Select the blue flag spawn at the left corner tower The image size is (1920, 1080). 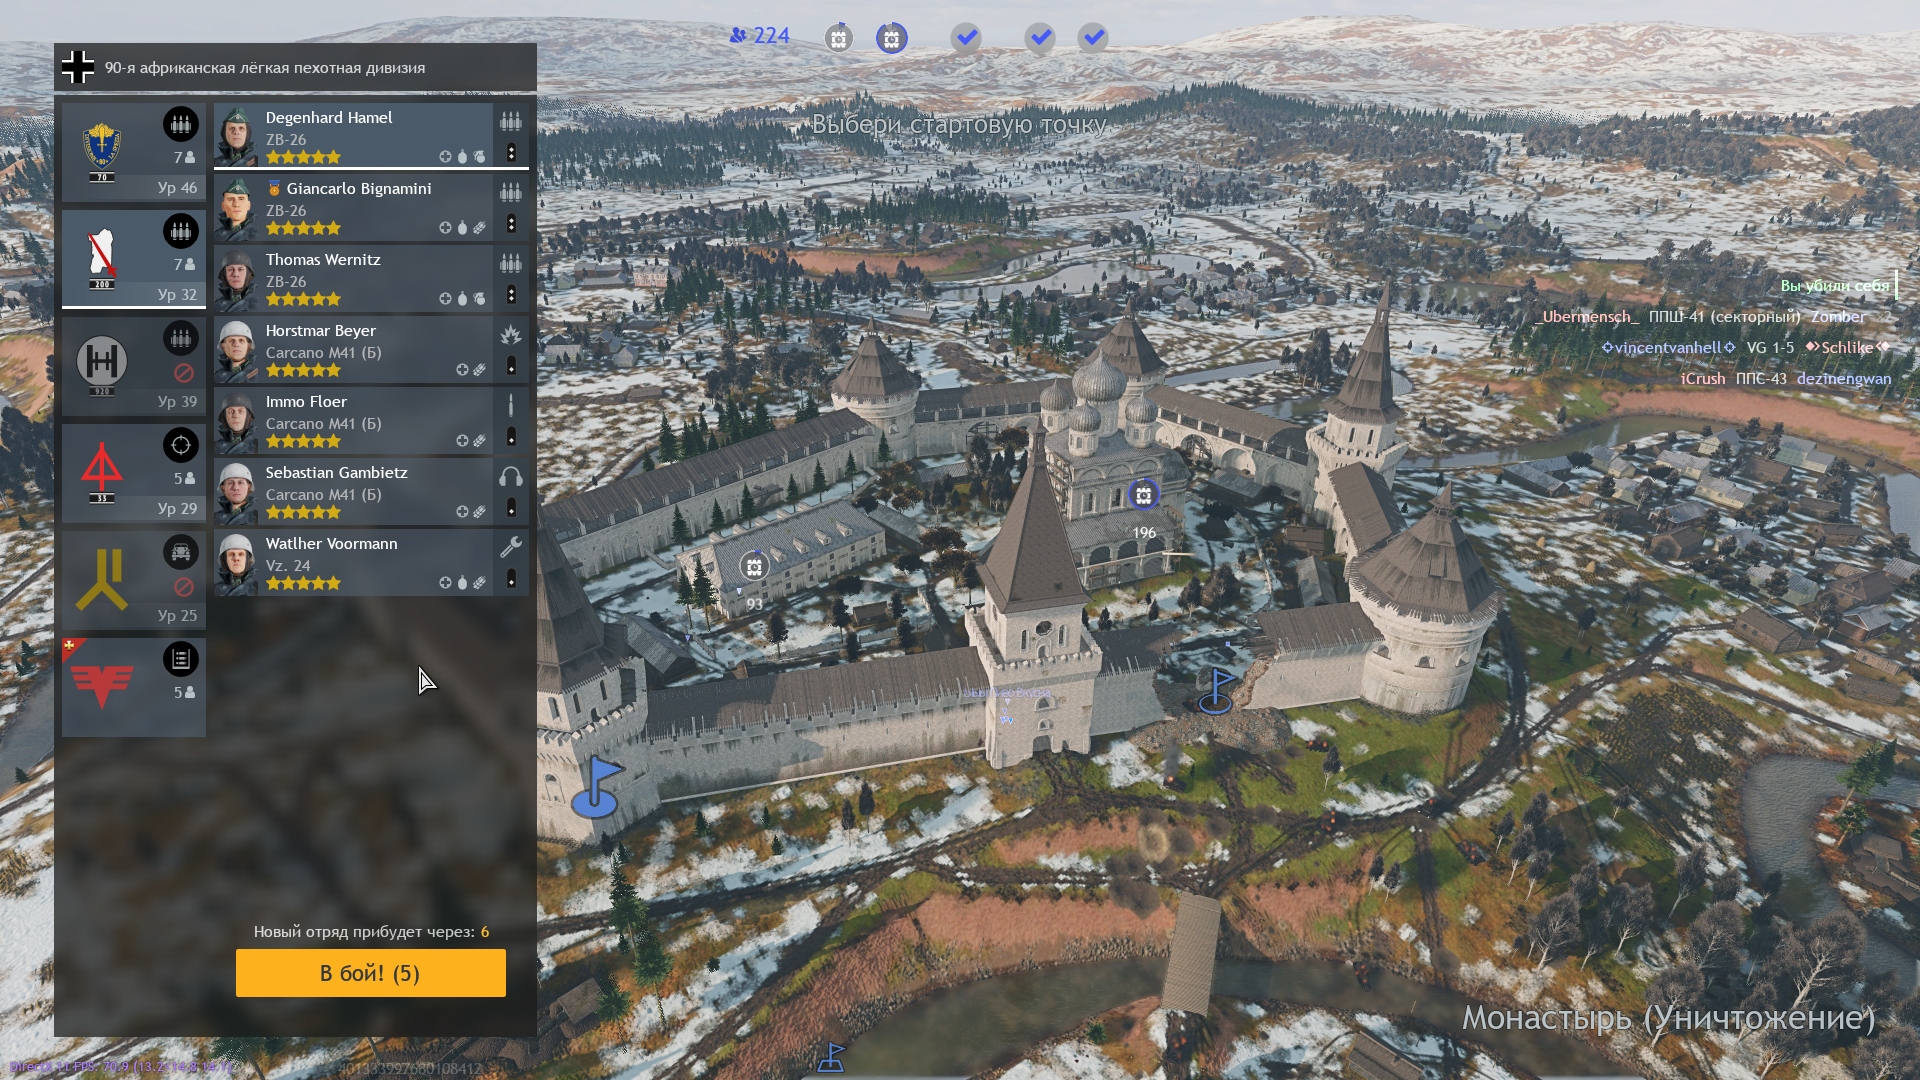pyautogui.click(x=597, y=787)
